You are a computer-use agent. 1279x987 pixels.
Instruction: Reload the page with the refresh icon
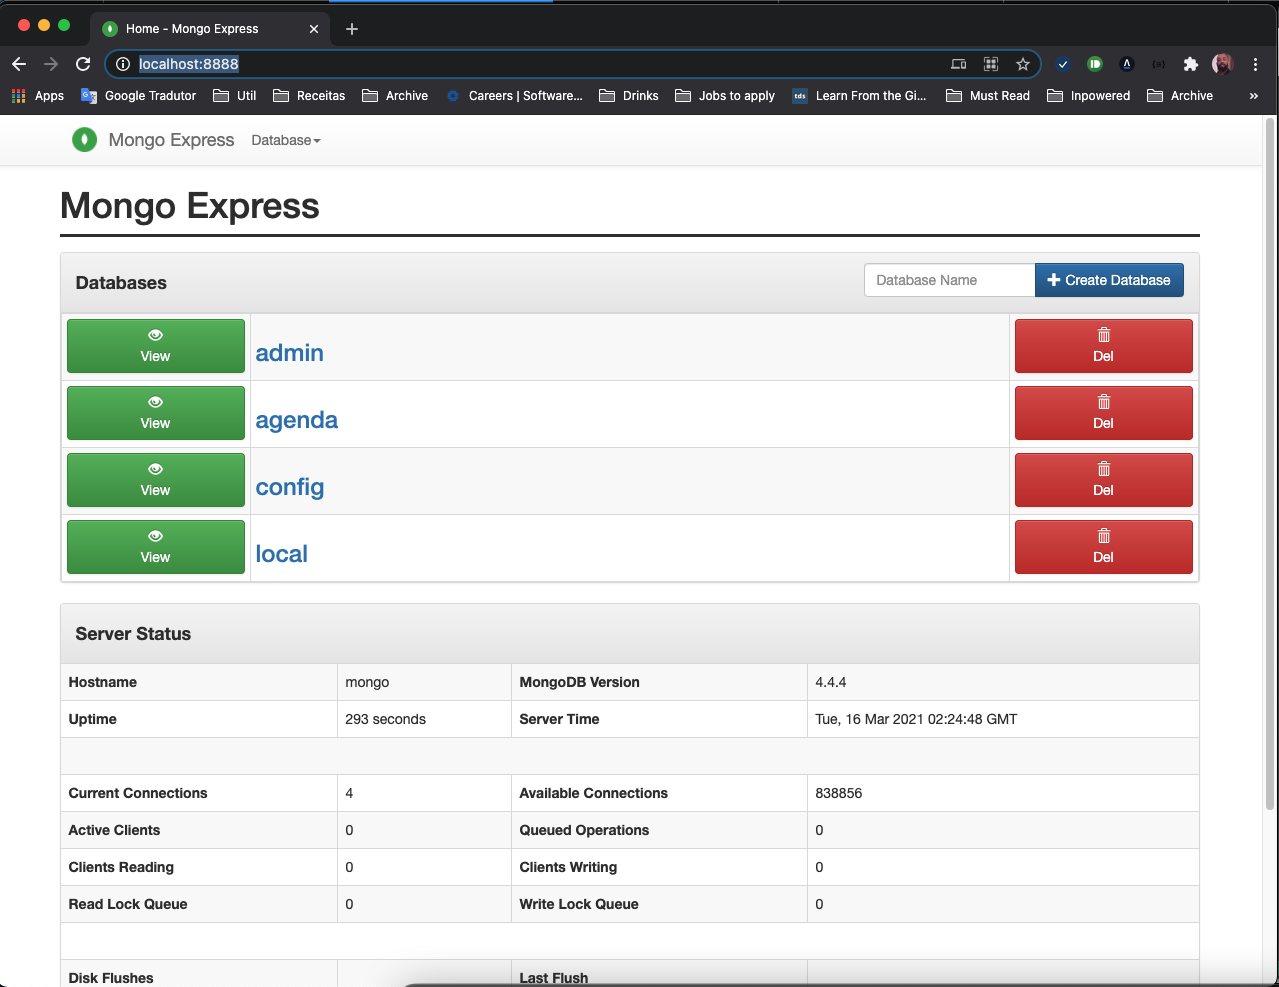point(83,64)
